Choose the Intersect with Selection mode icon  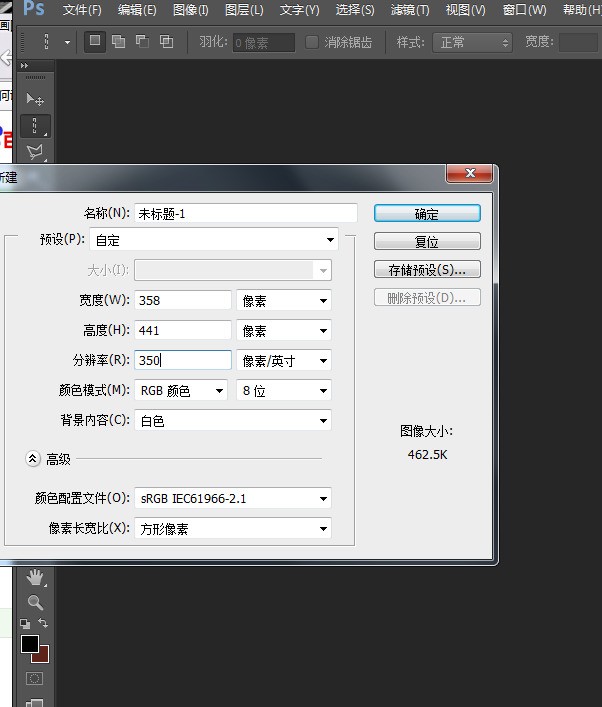[x=166, y=42]
